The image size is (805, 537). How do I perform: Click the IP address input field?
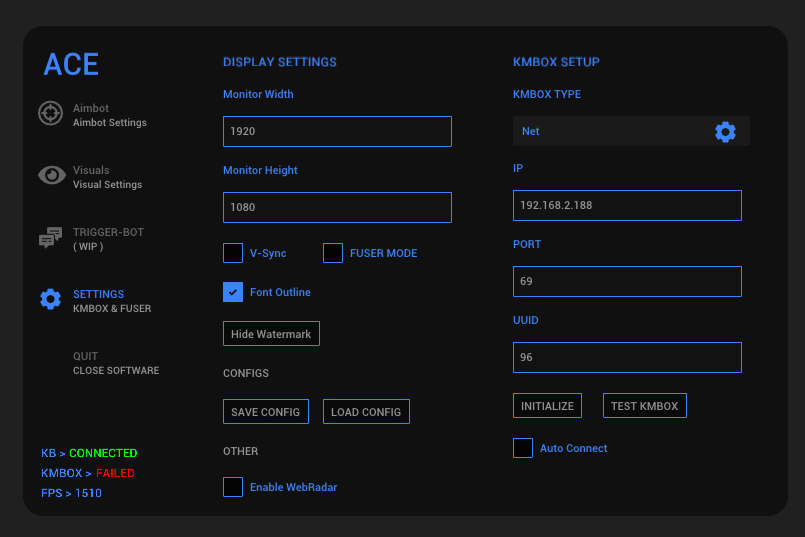pos(627,205)
